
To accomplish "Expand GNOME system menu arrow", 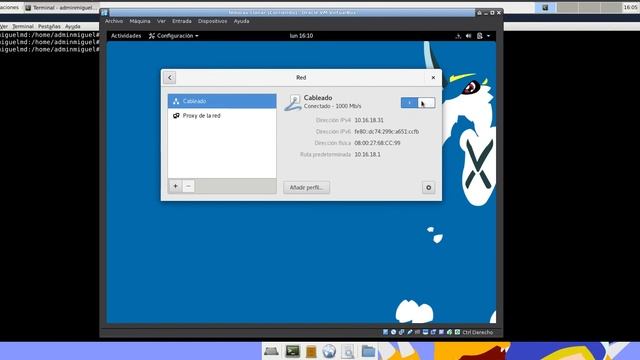I will pos(489,36).
